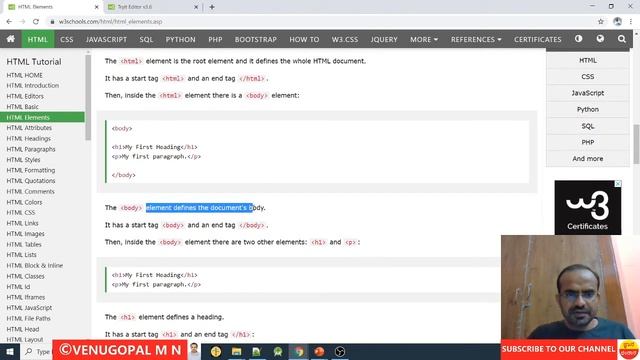The width and height of the screenshot is (640, 360).
Task: Open HTML Paragraphs in the sidebar
Action: (x=31, y=149)
